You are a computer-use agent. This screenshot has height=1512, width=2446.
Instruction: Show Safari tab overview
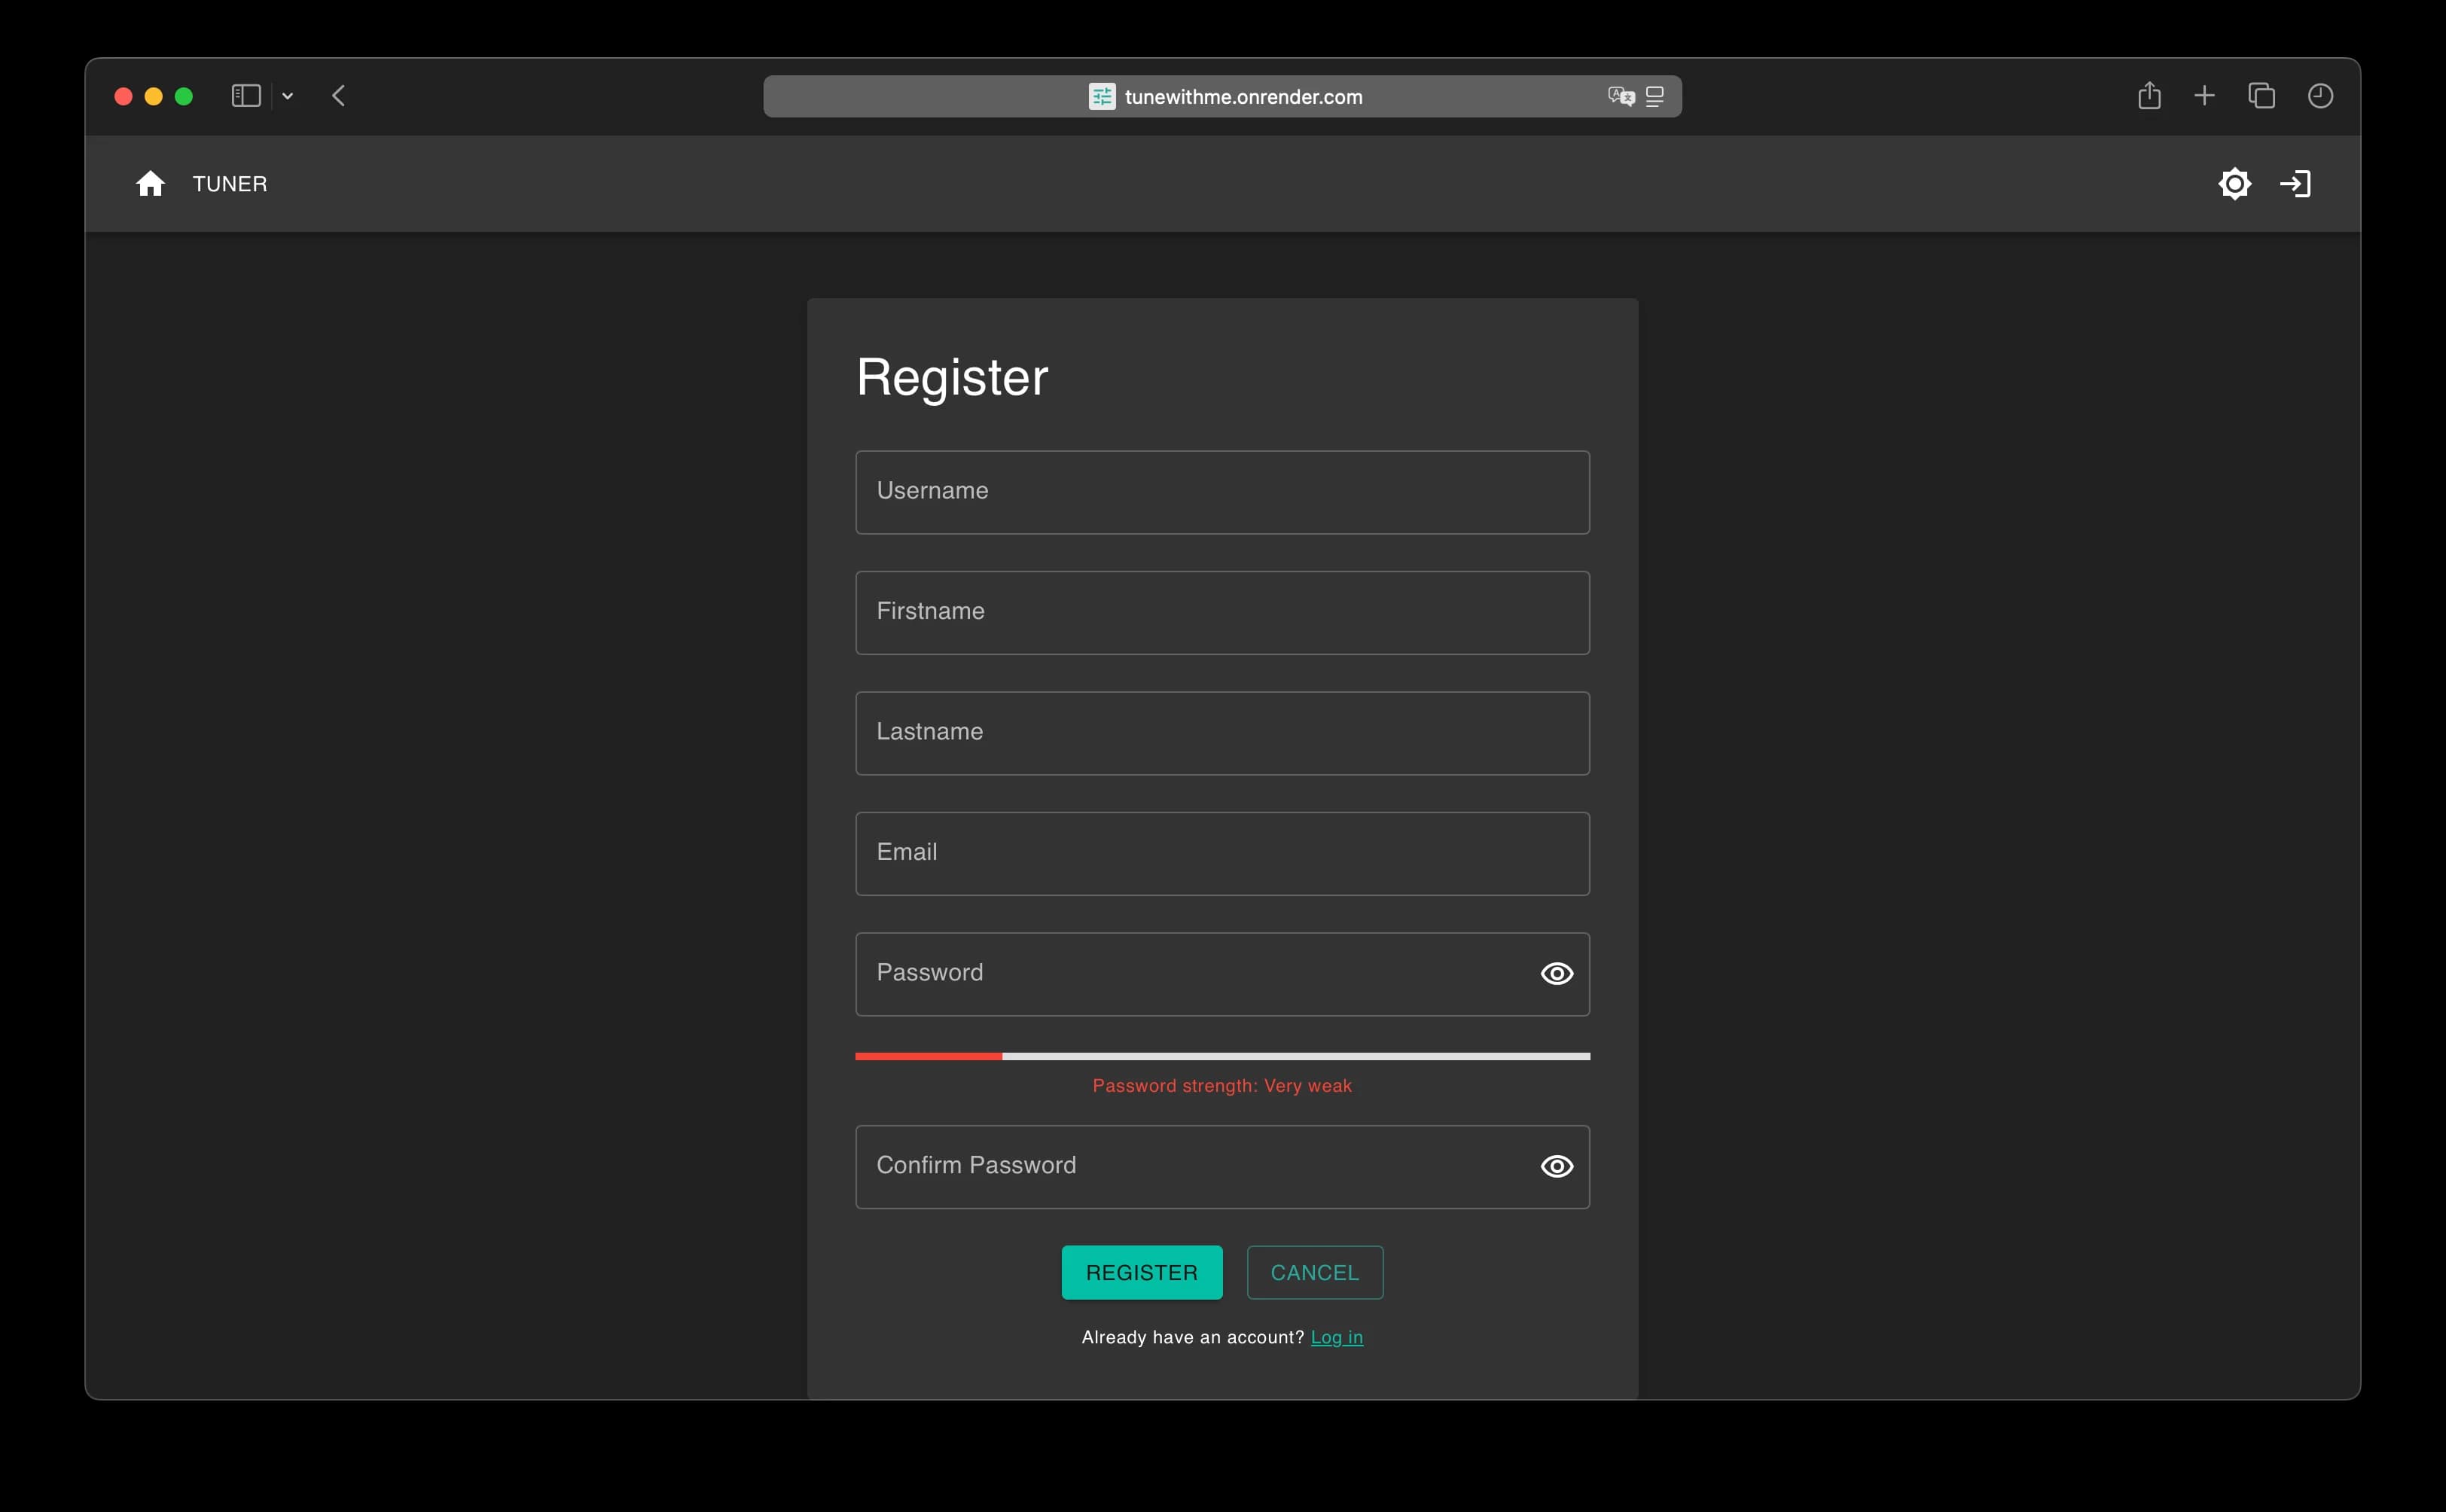tap(2261, 95)
